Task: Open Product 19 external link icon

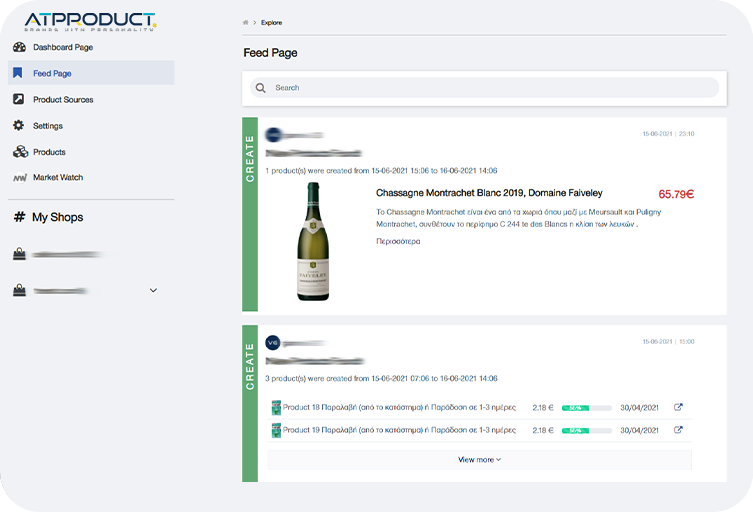Action: pyautogui.click(x=678, y=430)
